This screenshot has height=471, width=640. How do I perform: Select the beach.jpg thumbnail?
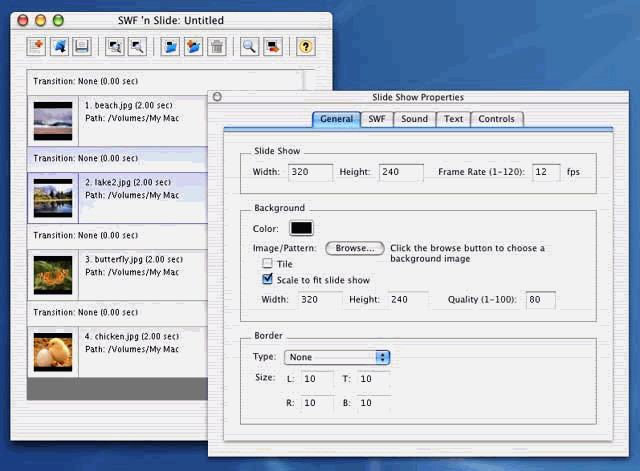53,121
